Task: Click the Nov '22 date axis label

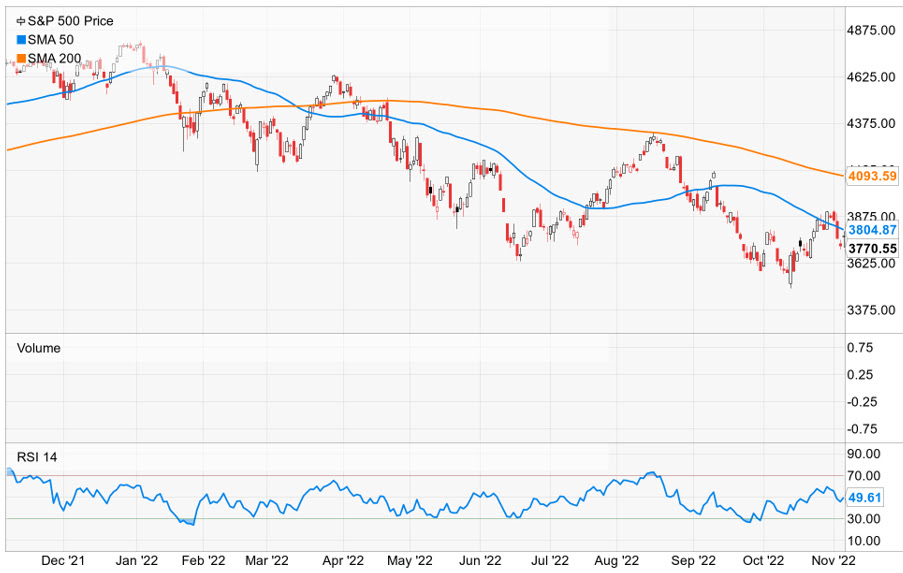Action: pos(833,560)
